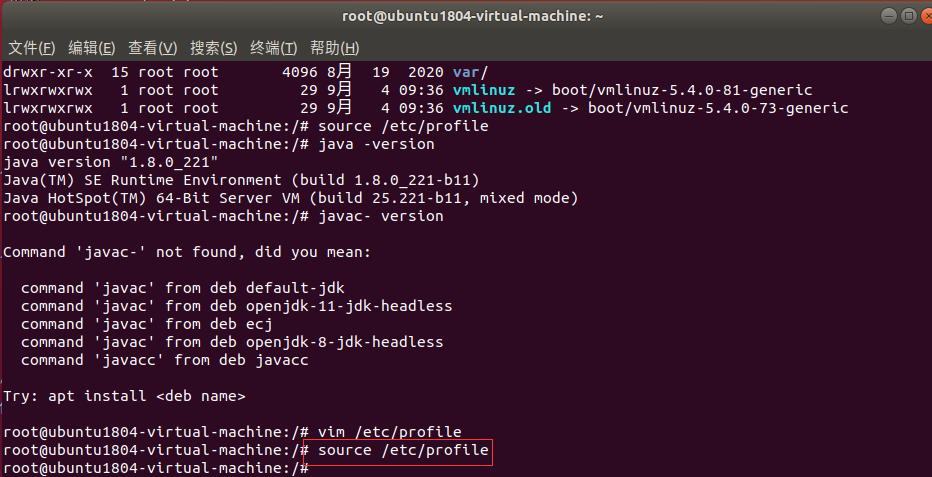Click the window title root@ubuntu1804-virtual-machine: ~
This screenshot has height=477, width=932.
(x=473, y=16)
